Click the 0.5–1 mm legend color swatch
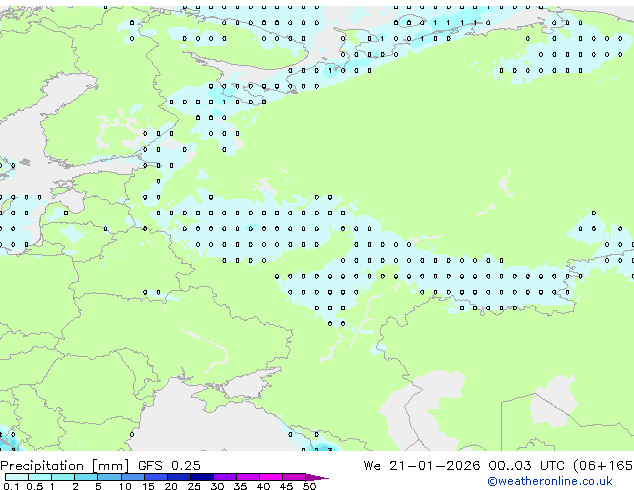 40,477
